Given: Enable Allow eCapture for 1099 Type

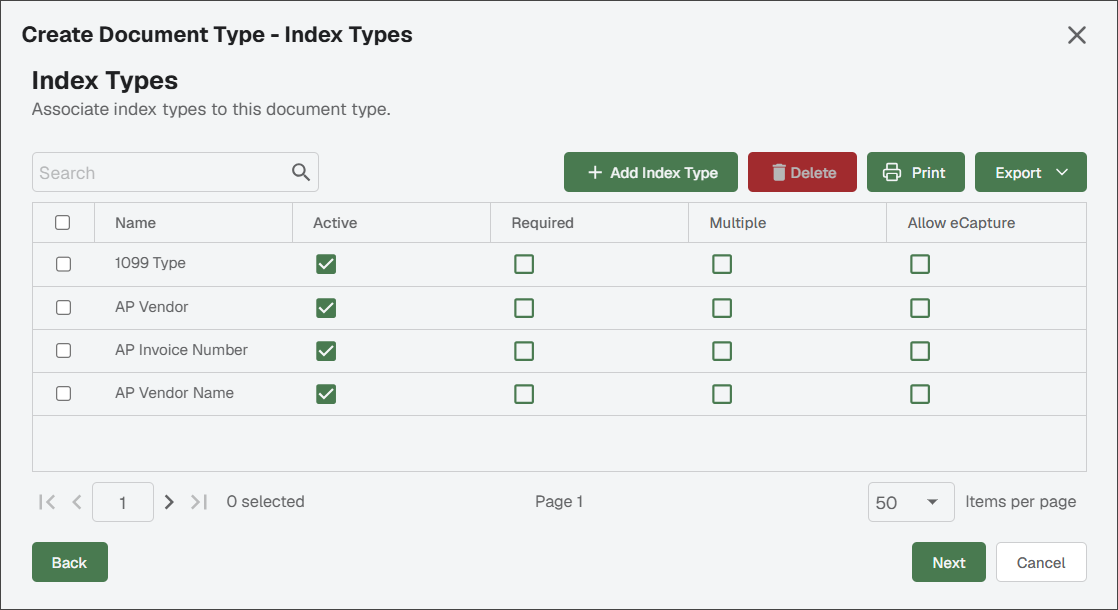Looking at the screenshot, I should [920, 264].
